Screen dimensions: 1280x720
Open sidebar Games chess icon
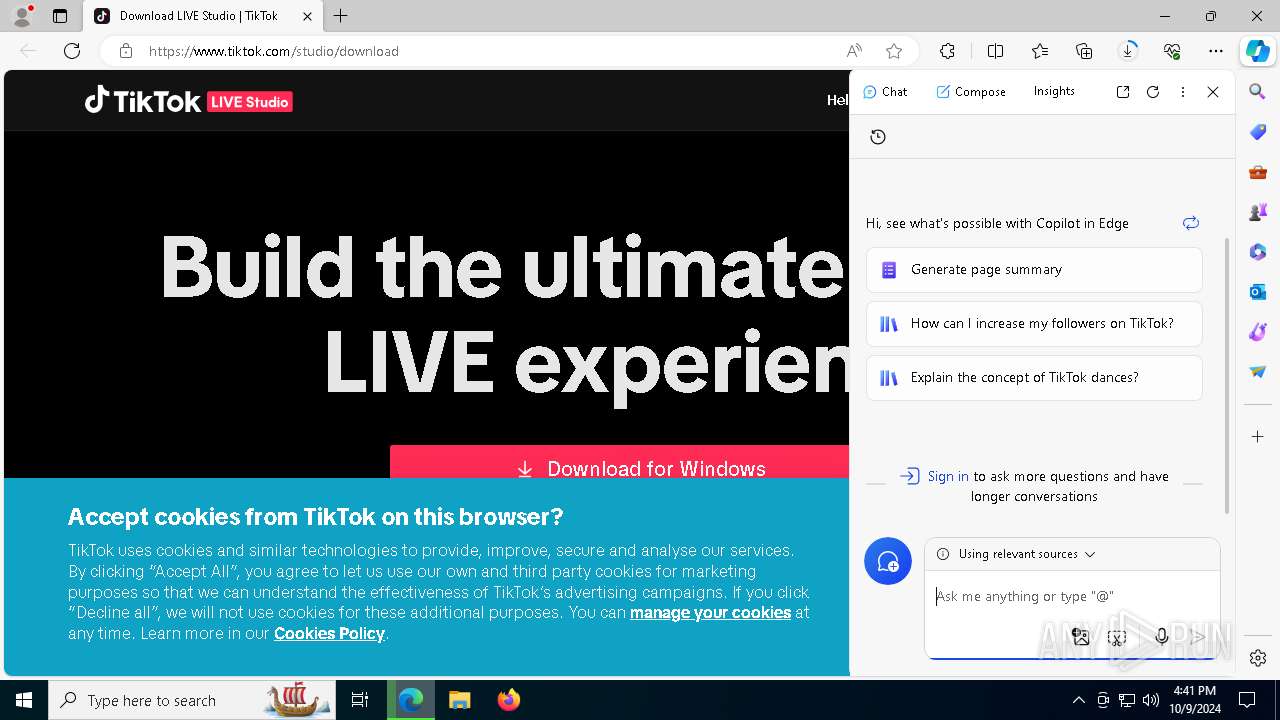1258,212
